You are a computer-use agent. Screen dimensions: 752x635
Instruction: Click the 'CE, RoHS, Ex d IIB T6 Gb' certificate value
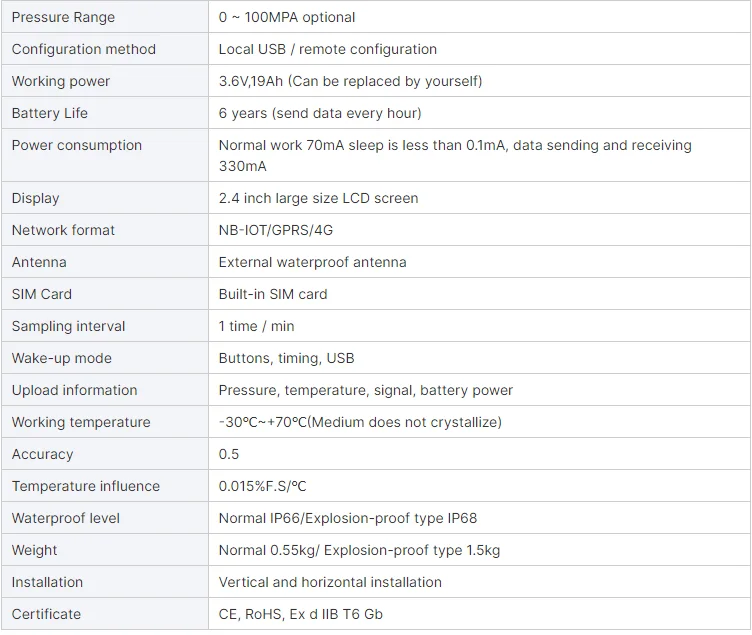coord(301,614)
